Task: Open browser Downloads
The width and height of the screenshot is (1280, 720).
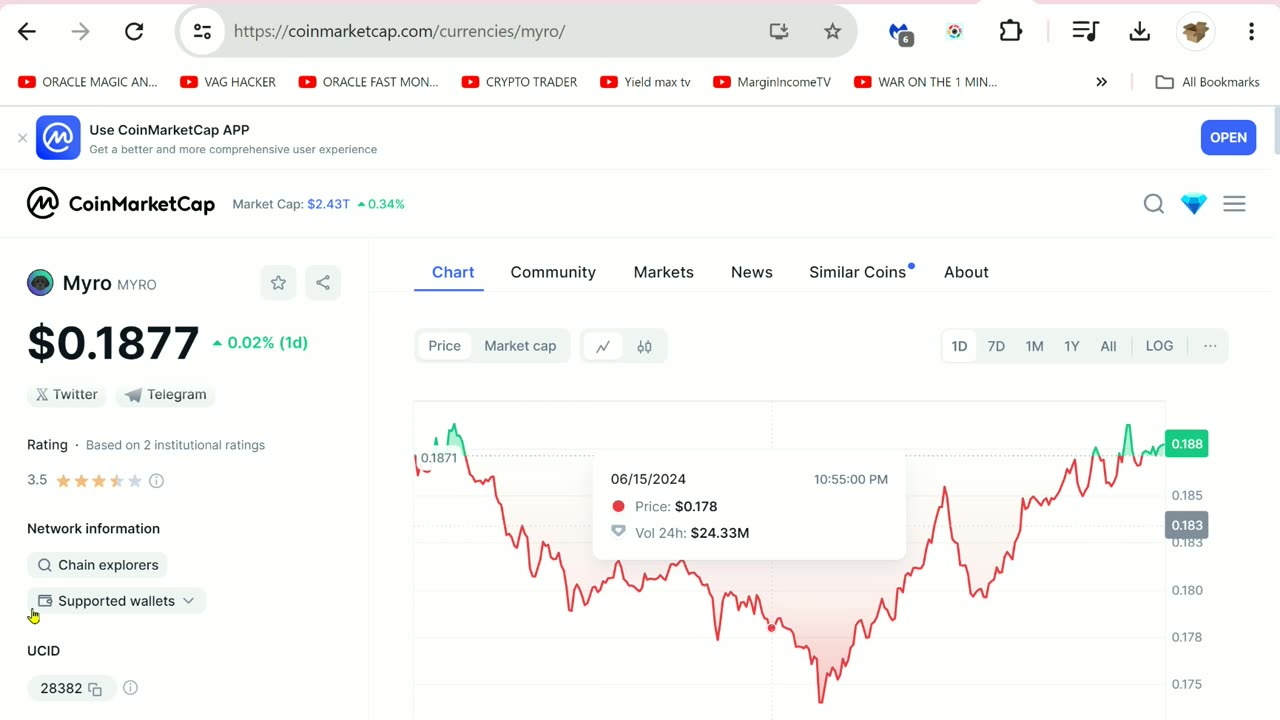Action: 1139,31
